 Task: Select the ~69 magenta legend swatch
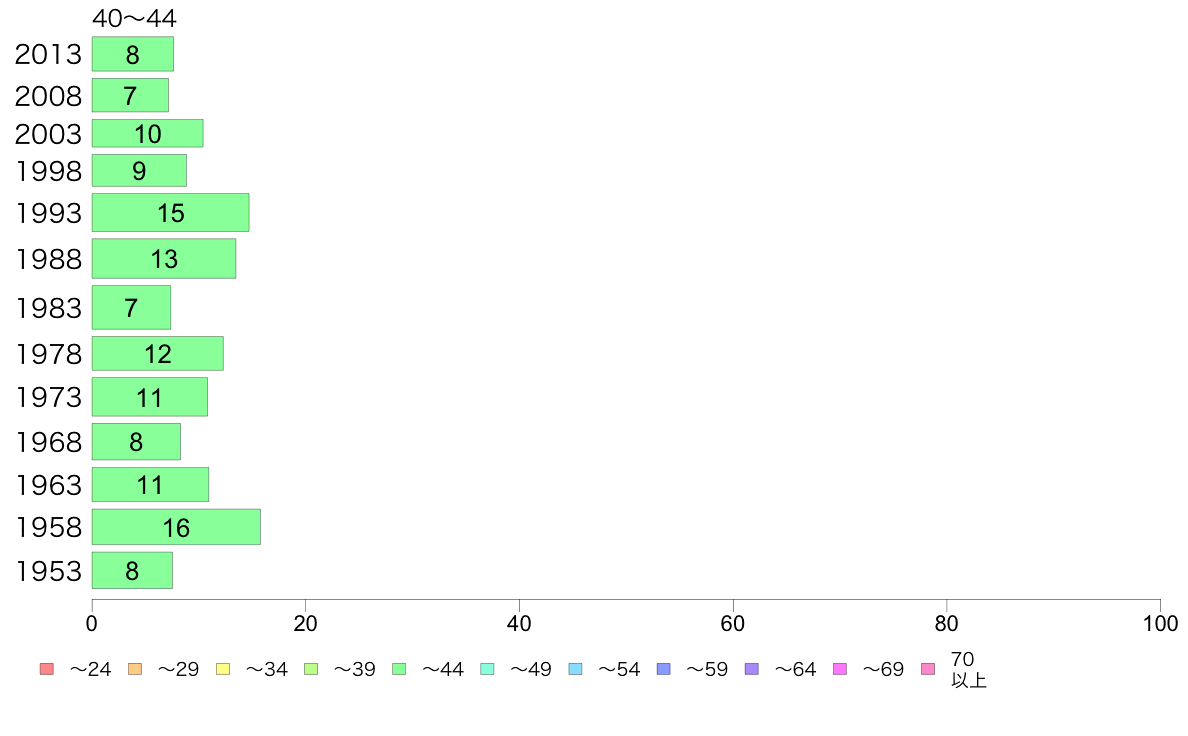(839, 669)
